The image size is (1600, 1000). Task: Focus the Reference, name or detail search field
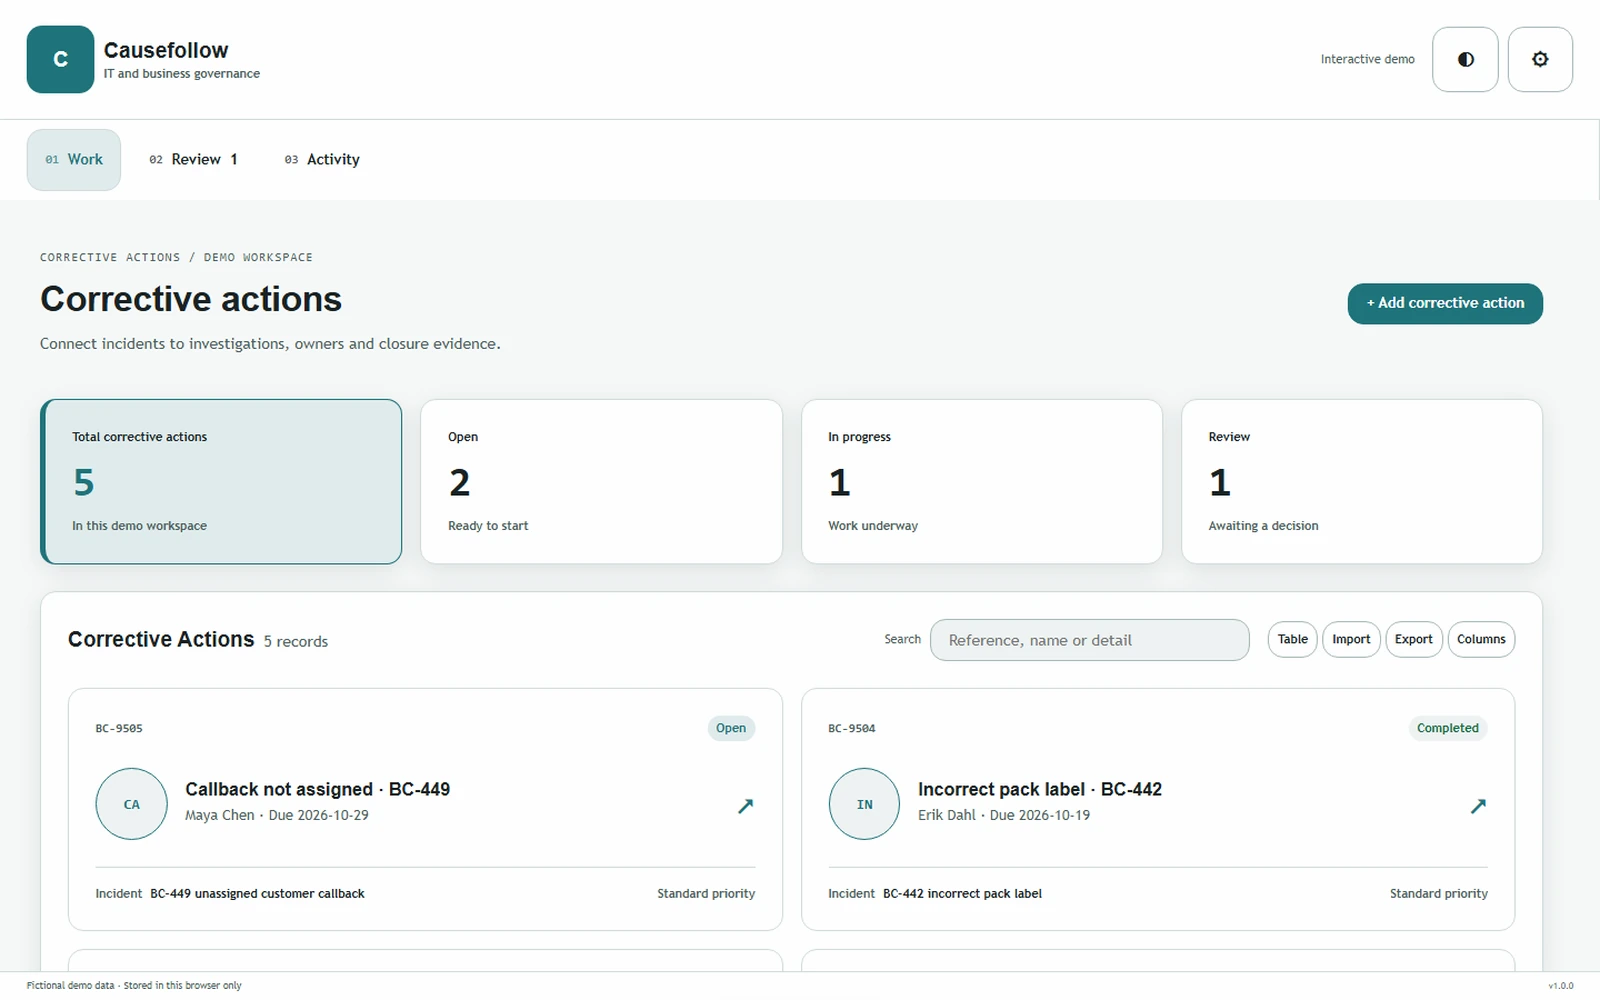[x=1090, y=640]
